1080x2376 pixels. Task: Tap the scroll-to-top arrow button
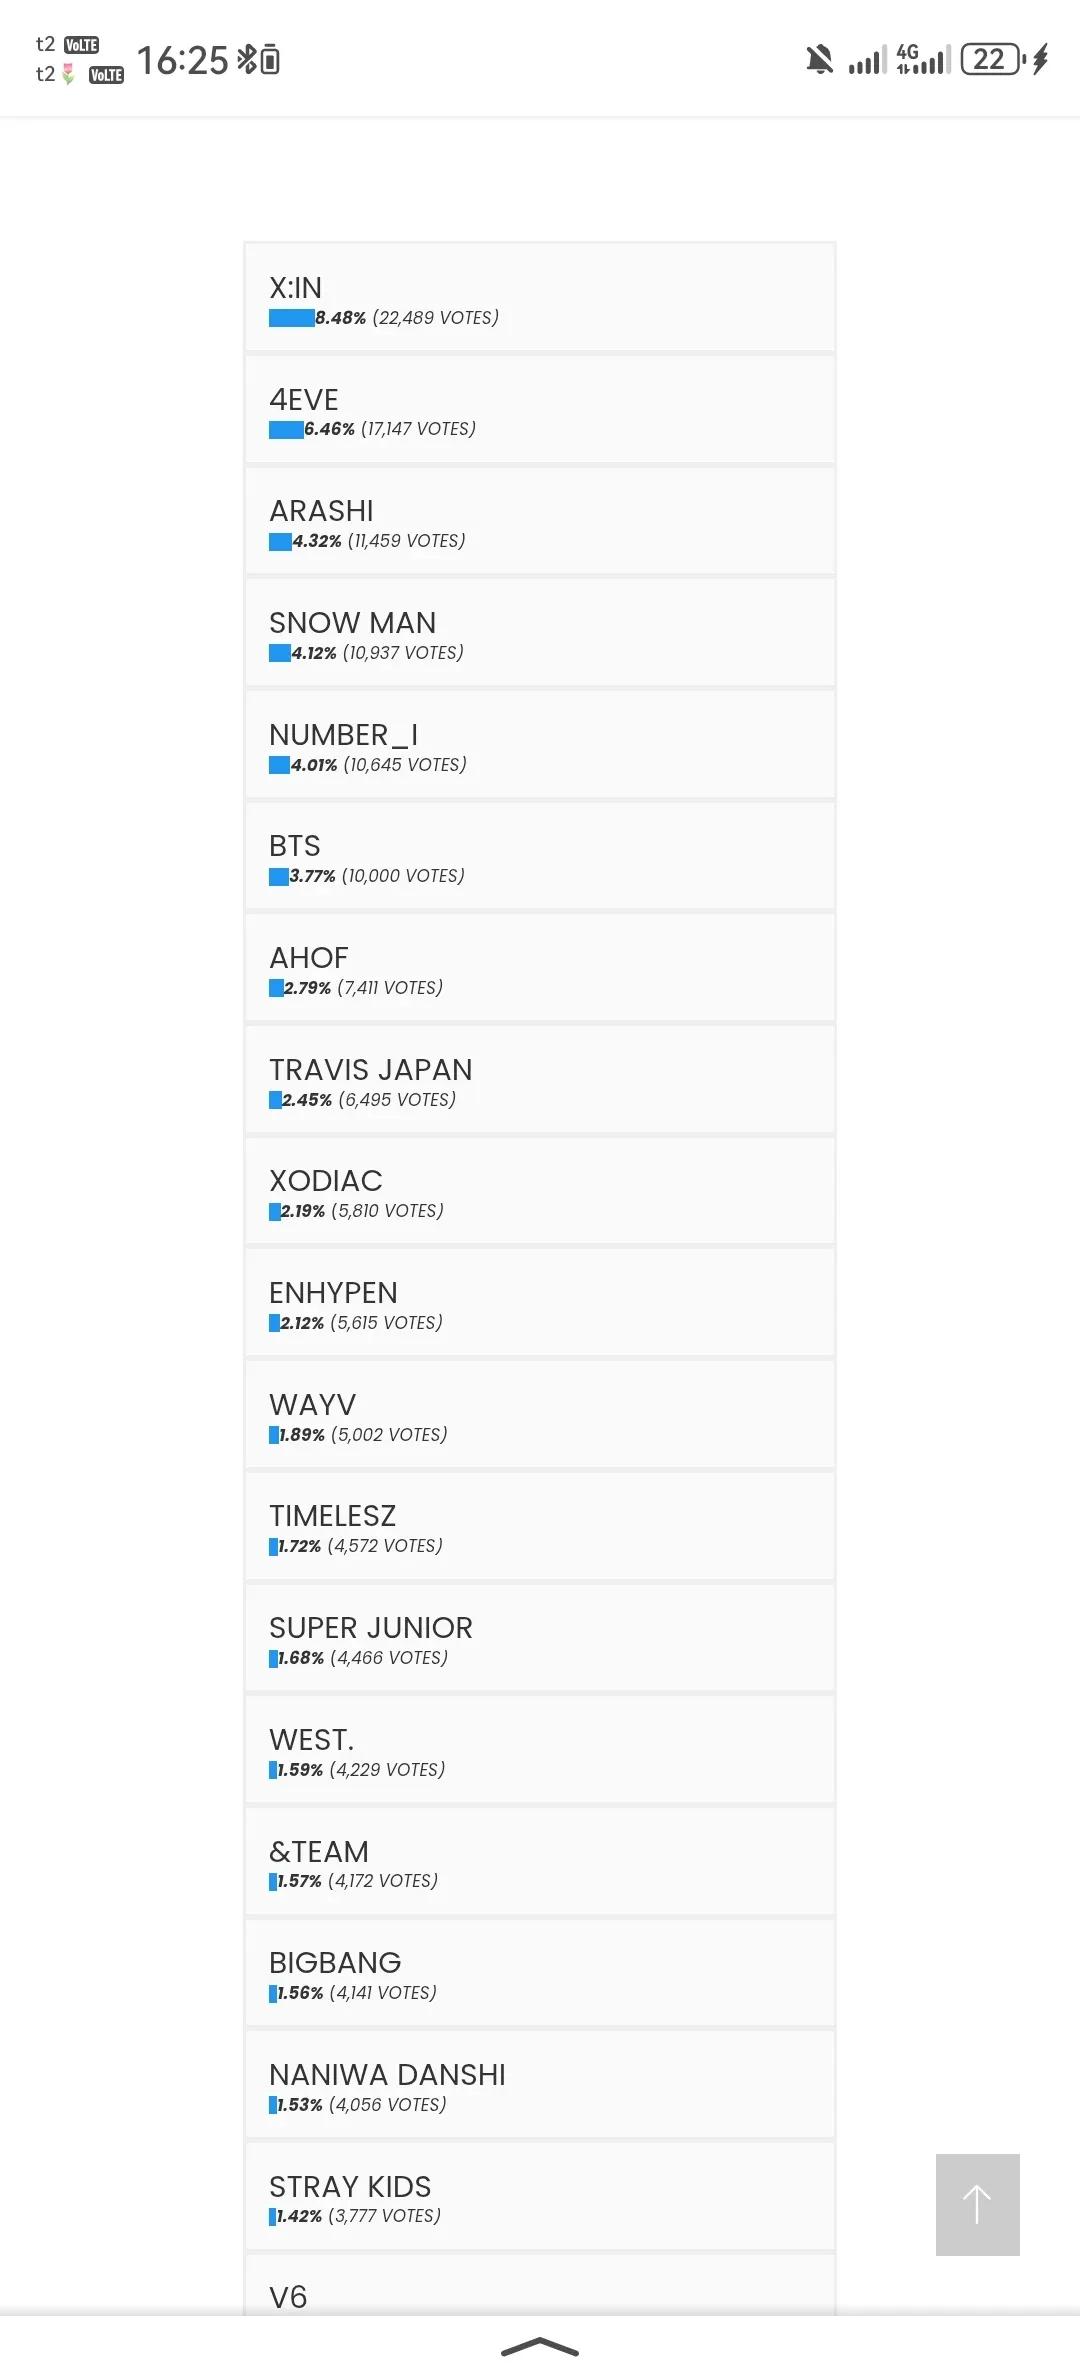[x=977, y=2204]
